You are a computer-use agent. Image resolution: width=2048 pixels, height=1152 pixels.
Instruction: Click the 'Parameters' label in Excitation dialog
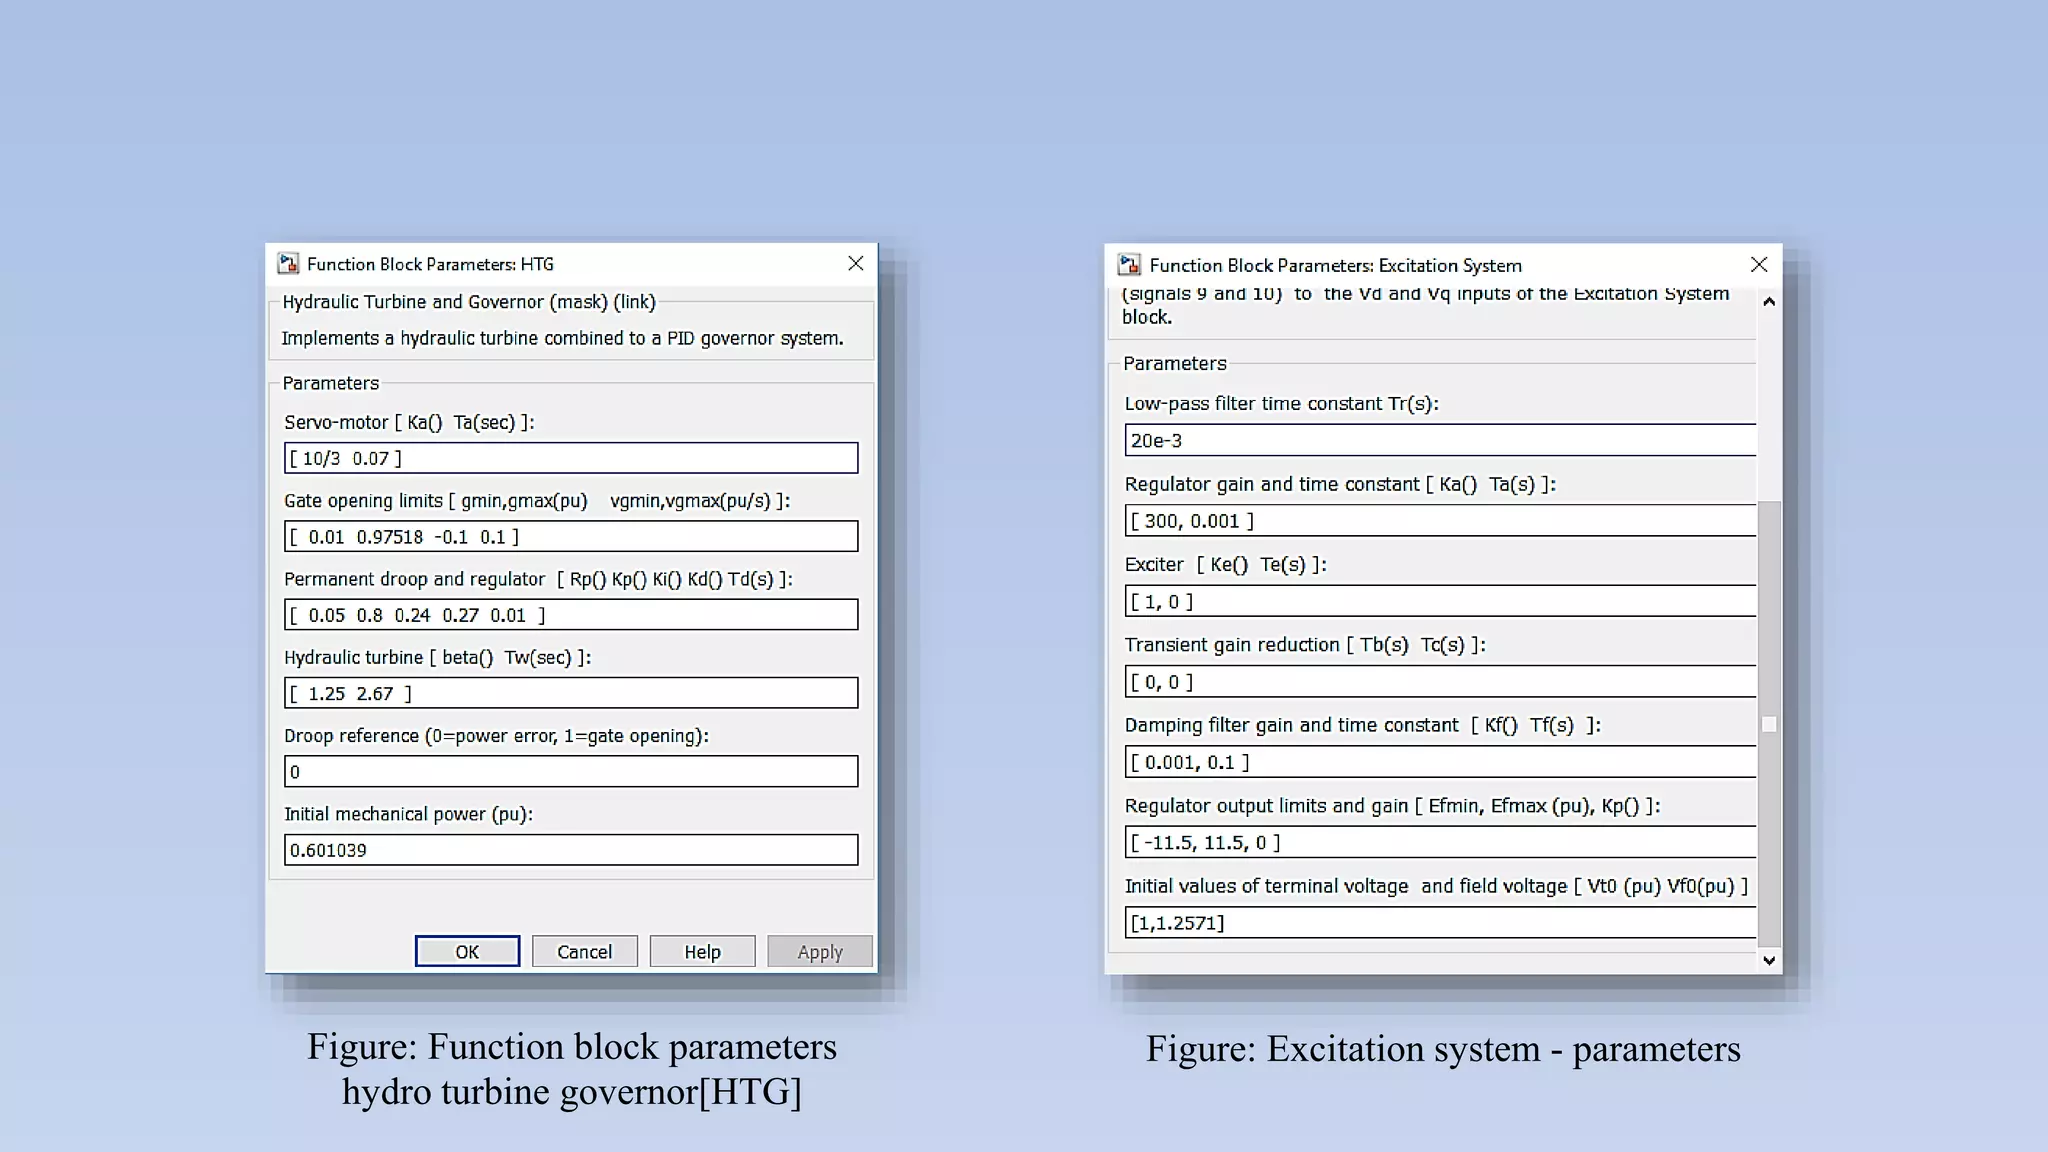coord(1174,363)
